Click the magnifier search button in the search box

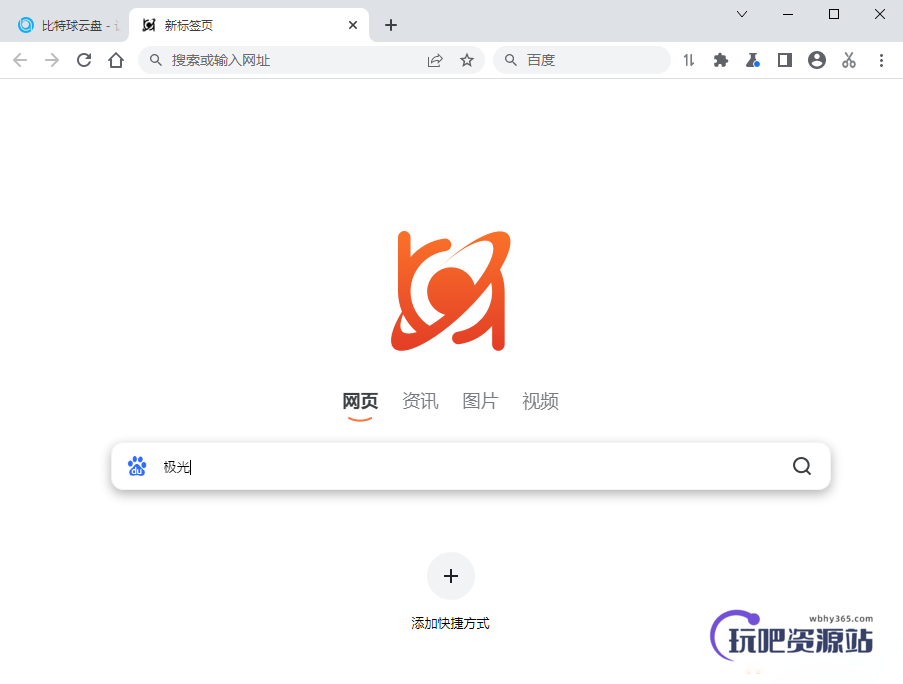pos(802,466)
